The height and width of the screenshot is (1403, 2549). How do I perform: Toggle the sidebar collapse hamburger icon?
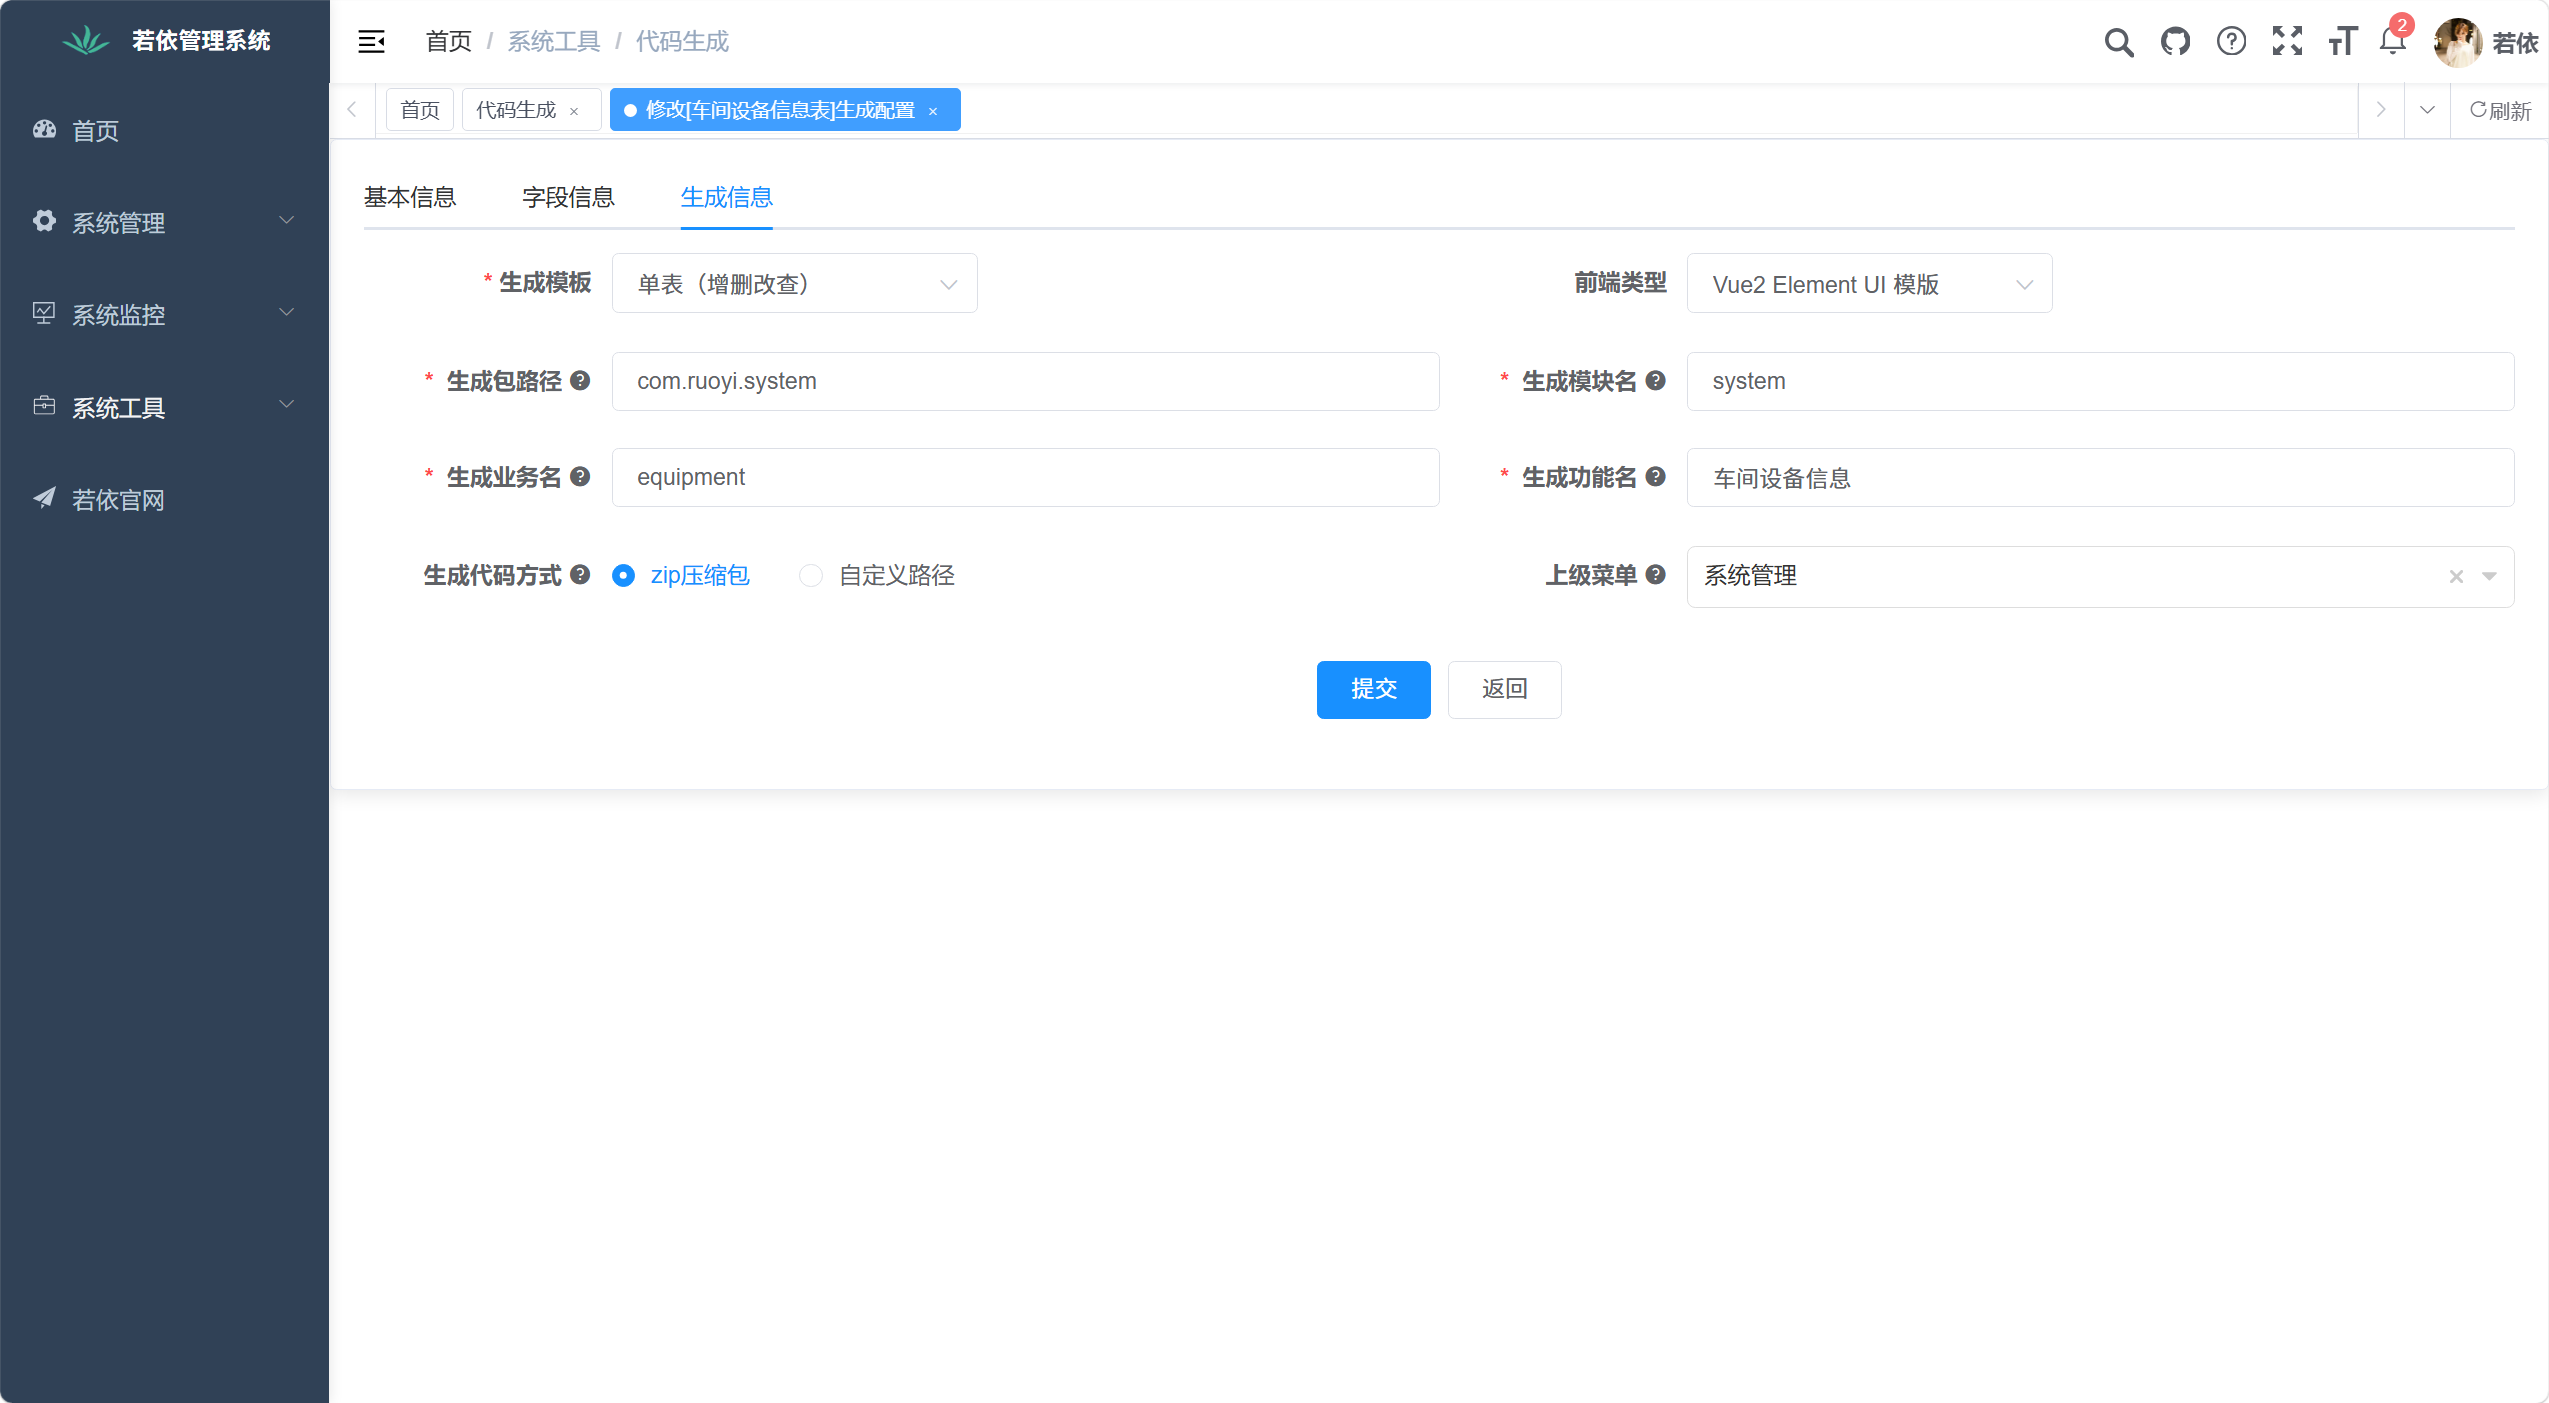(x=371, y=41)
